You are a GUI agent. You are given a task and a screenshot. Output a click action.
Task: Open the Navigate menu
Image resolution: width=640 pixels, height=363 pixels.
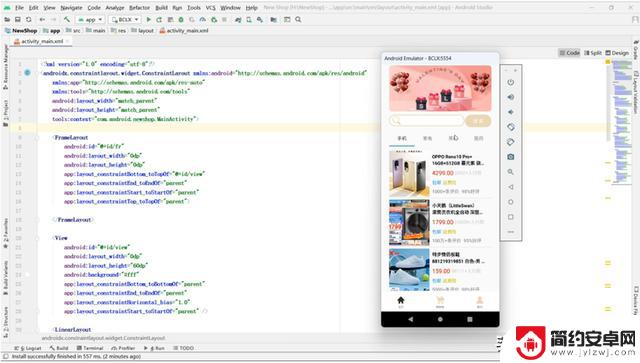(71, 8)
